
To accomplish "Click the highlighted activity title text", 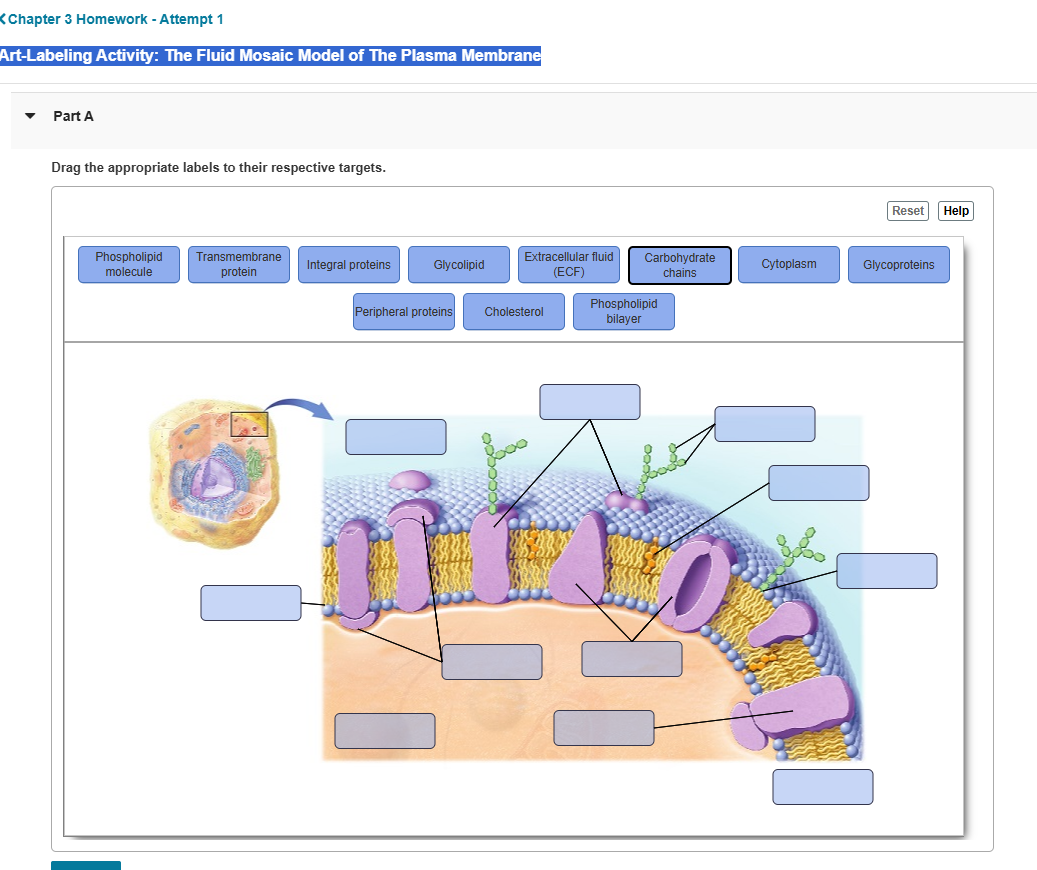I will tap(270, 55).
